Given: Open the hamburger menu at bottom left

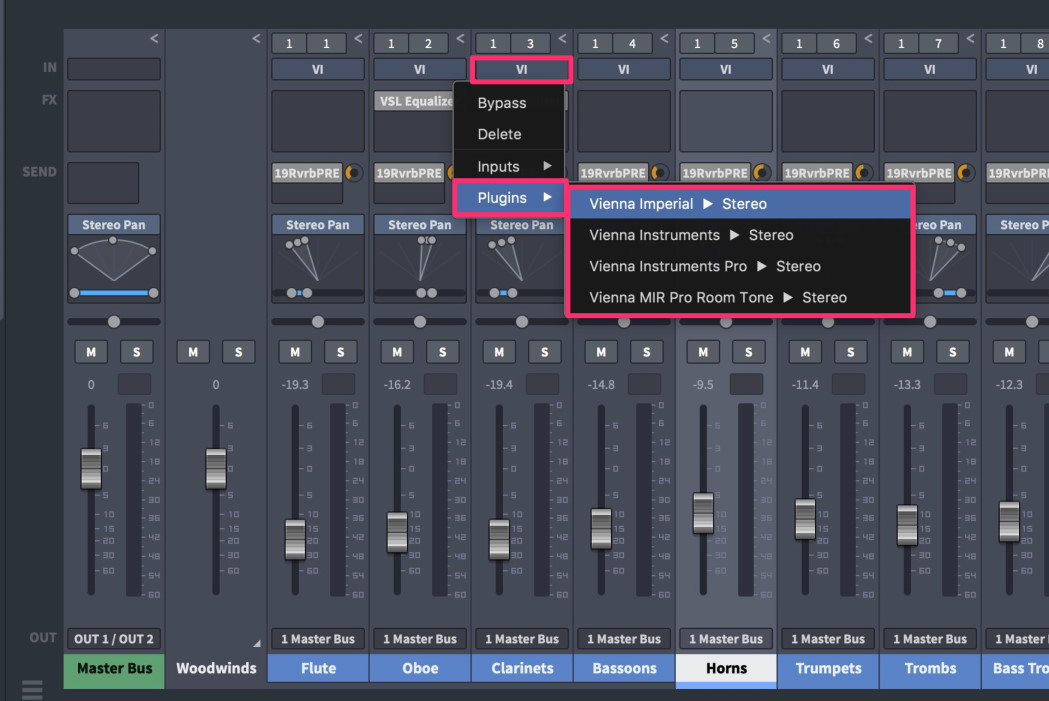Looking at the screenshot, I should point(32,690).
